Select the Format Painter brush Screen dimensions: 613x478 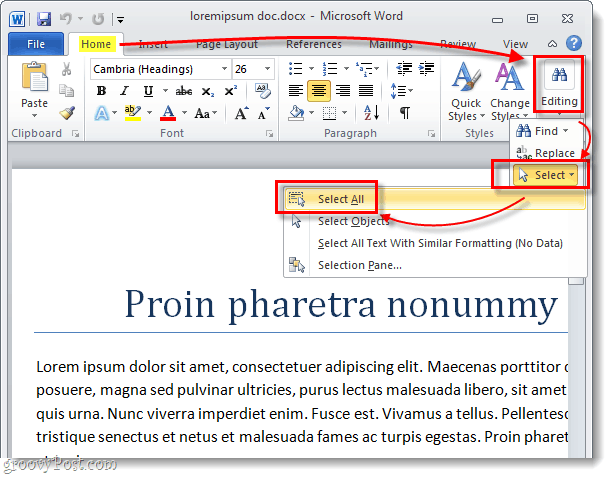[x=67, y=113]
